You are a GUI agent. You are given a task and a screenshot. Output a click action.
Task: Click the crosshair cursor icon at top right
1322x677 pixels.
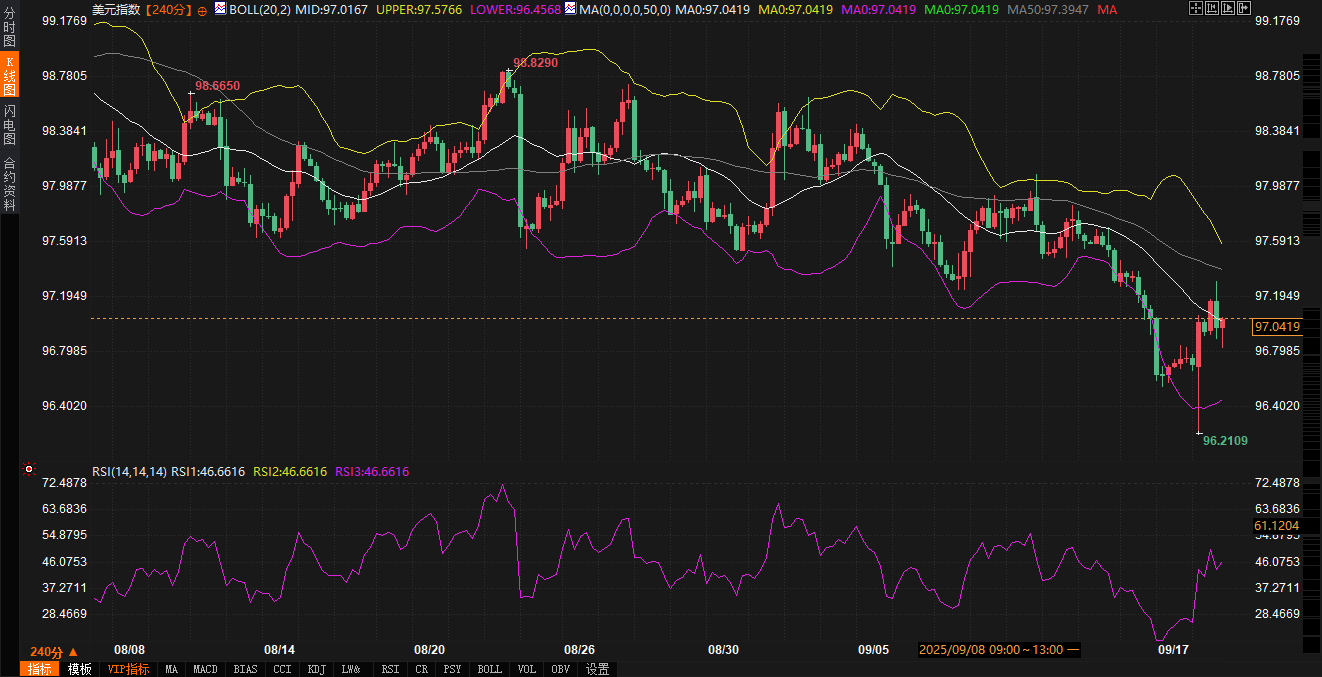[1196, 8]
